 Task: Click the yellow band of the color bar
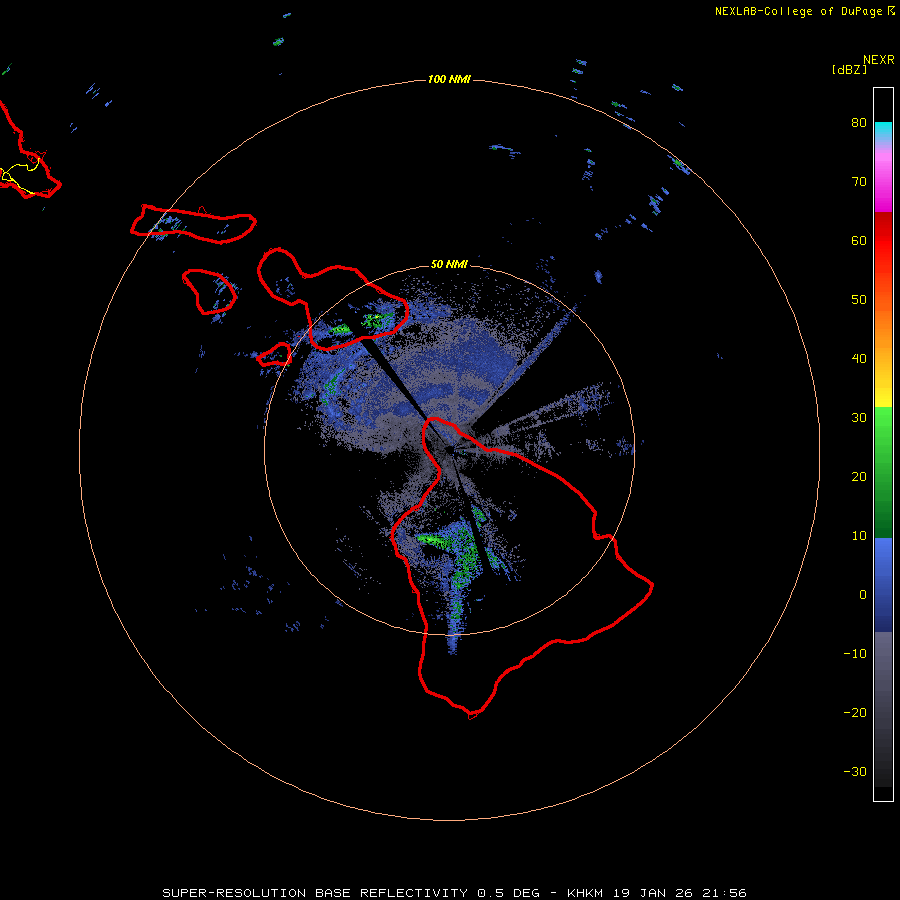(883, 396)
